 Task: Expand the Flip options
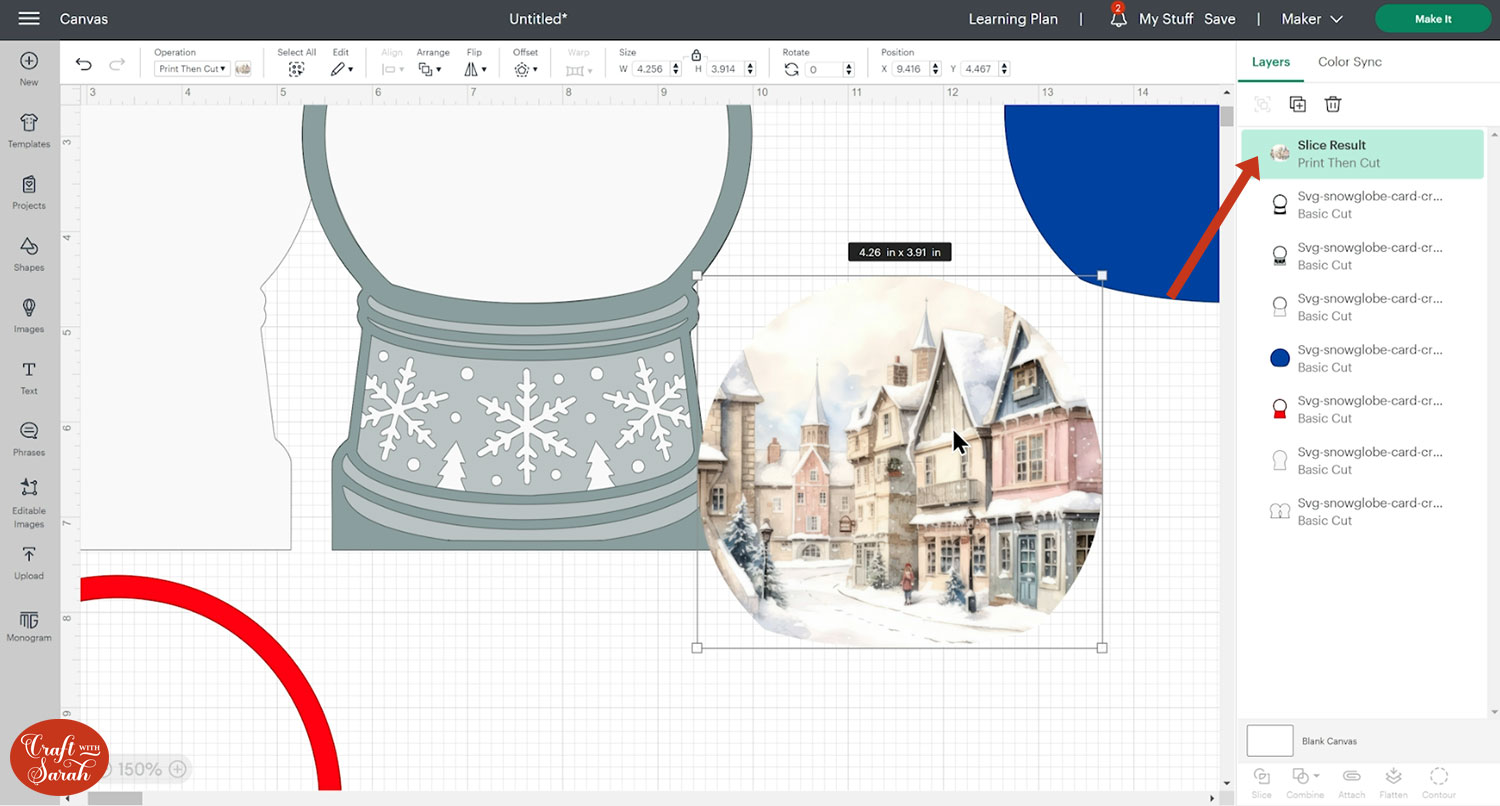pos(475,69)
